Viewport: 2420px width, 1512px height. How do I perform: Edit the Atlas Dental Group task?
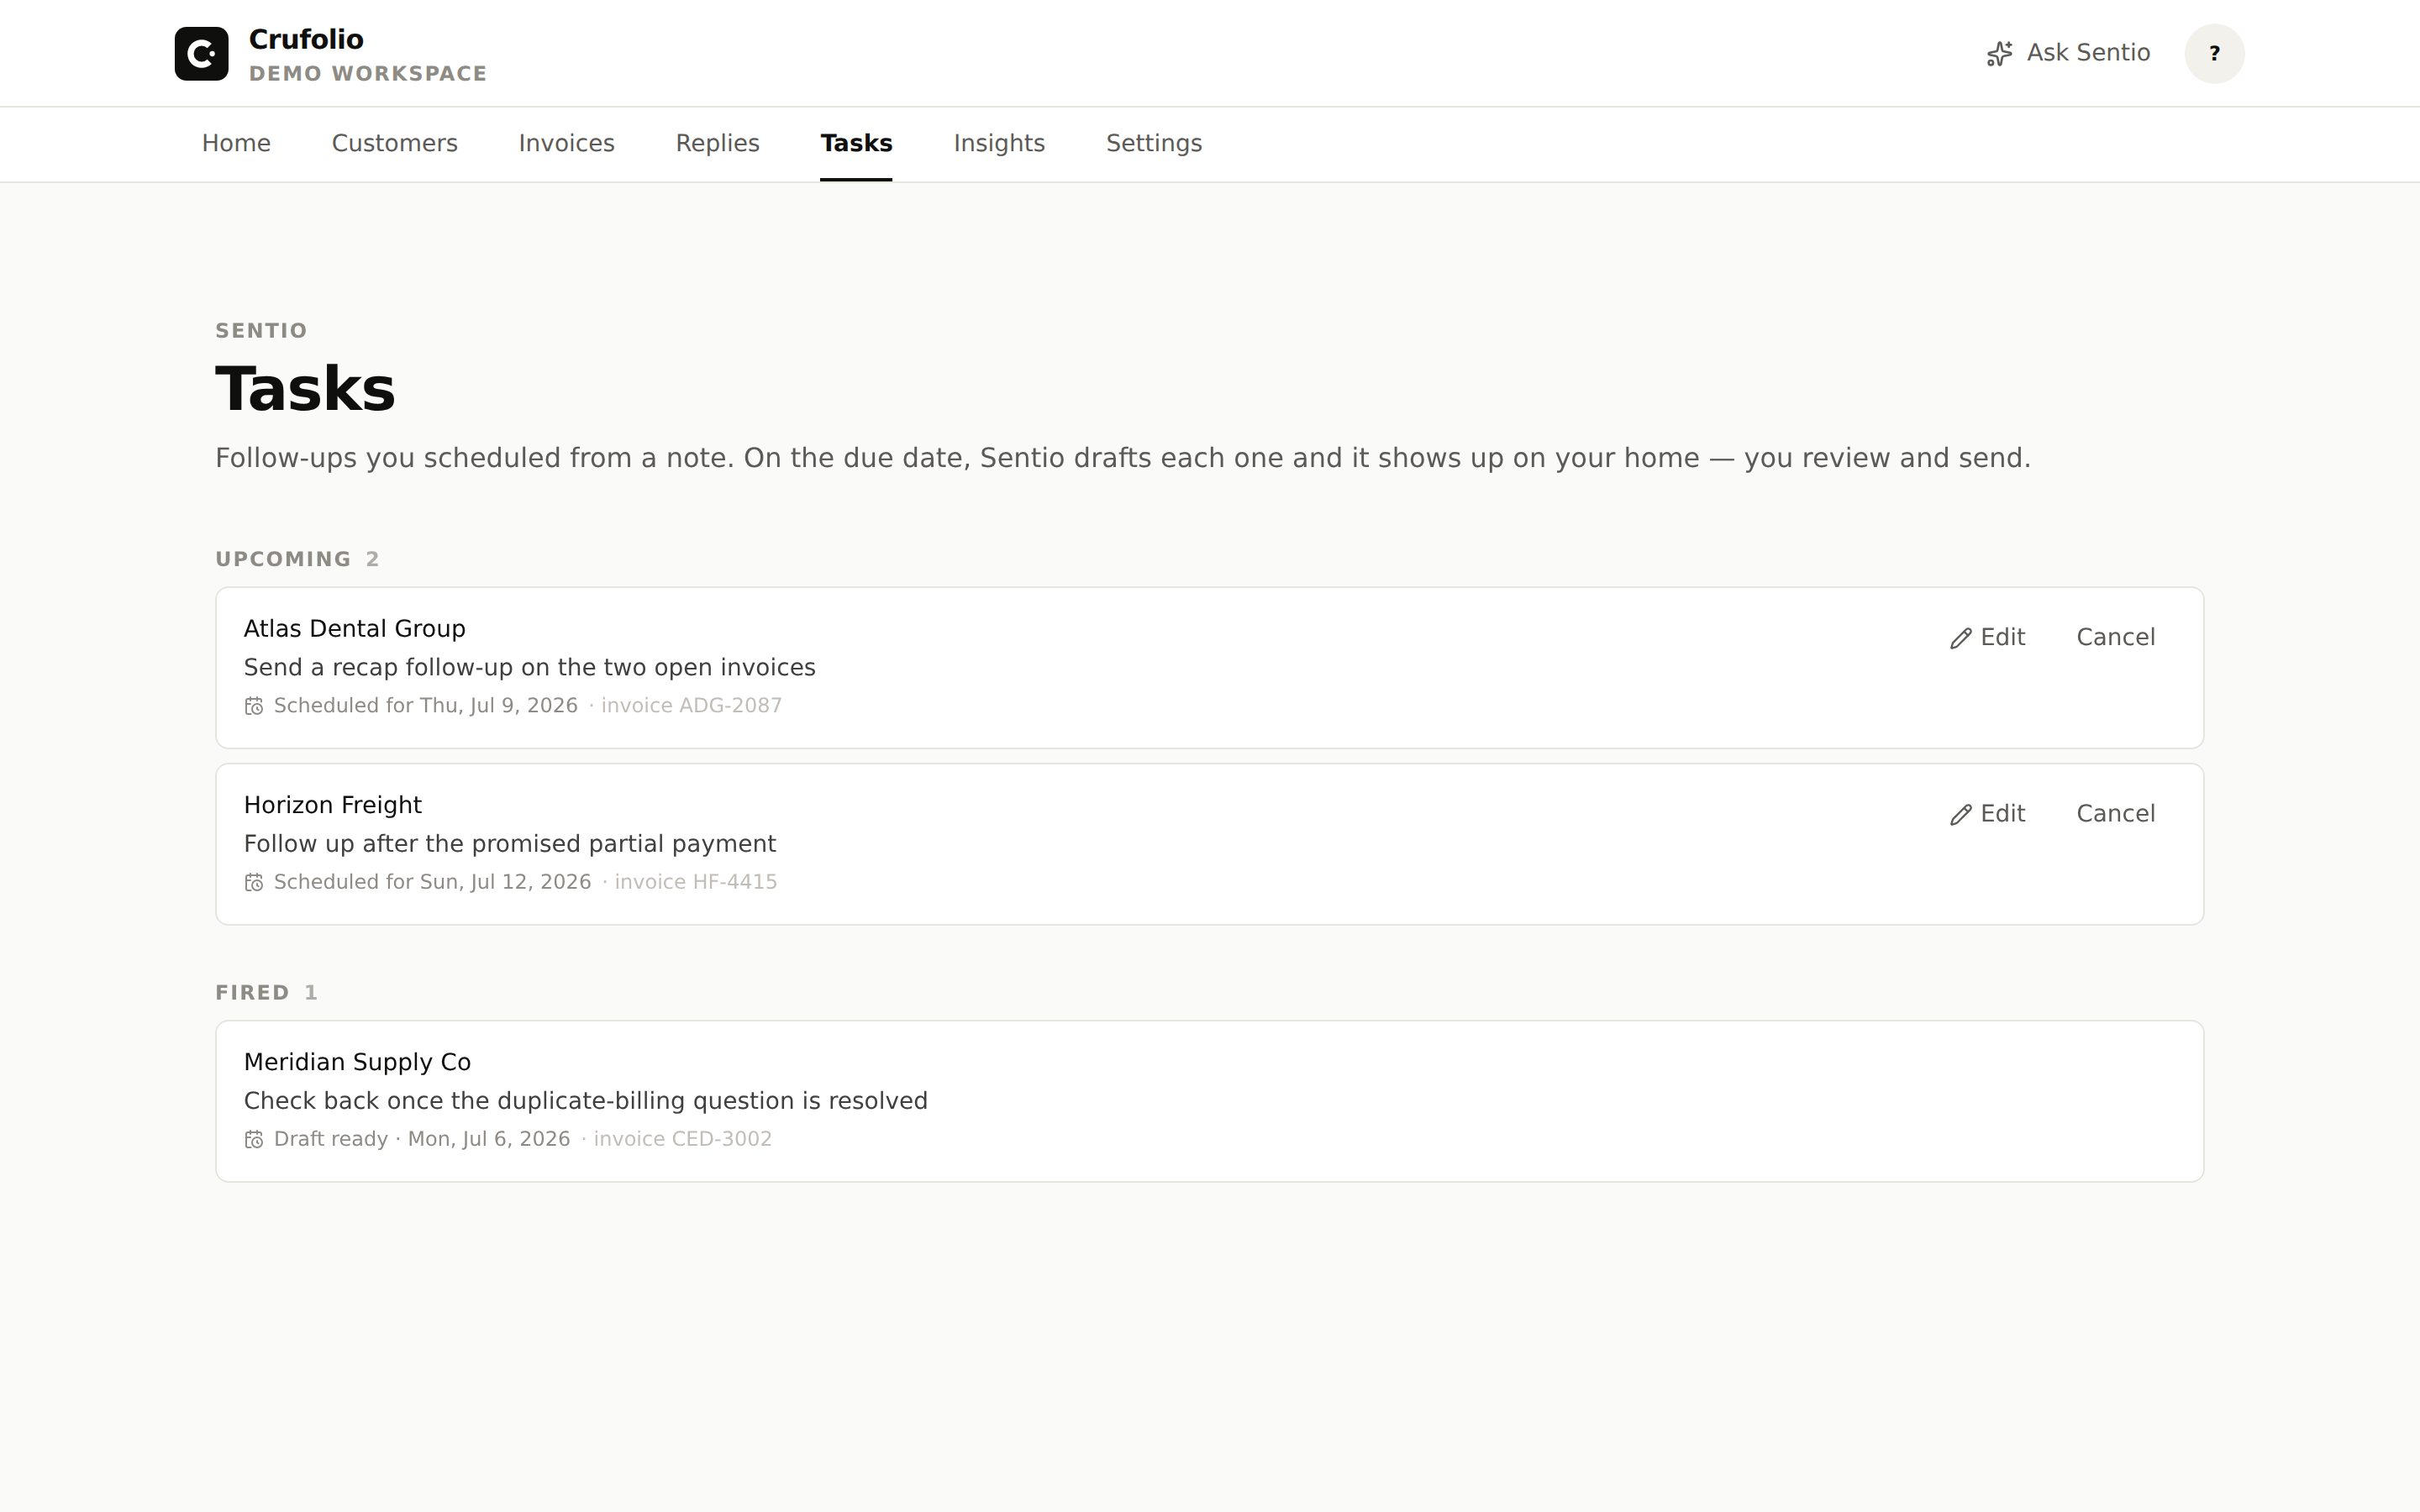pyautogui.click(x=1987, y=637)
